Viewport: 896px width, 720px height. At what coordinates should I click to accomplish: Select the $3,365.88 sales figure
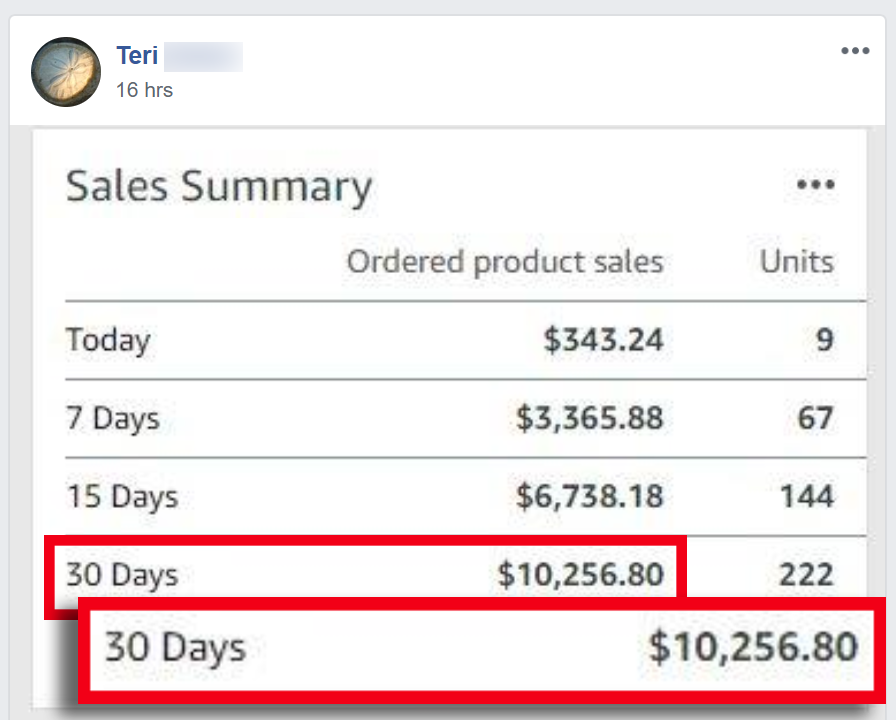[x=589, y=417]
